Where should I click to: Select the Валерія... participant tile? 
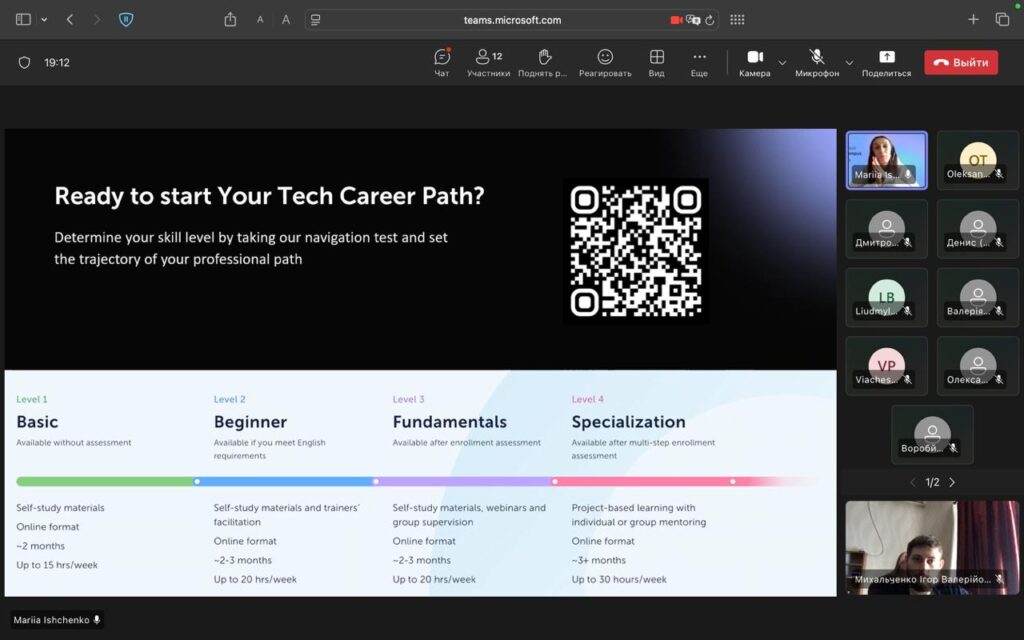tap(978, 297)
